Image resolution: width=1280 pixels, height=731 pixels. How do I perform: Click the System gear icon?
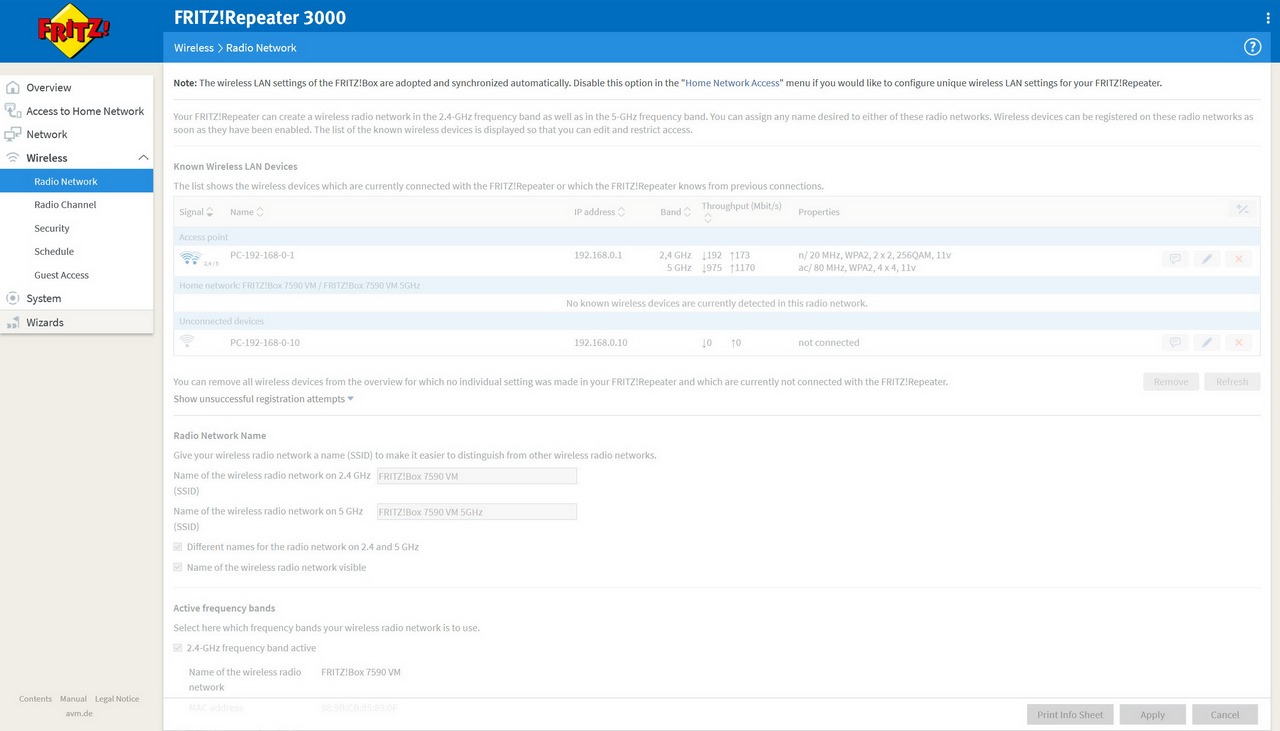tap(13, 298)
